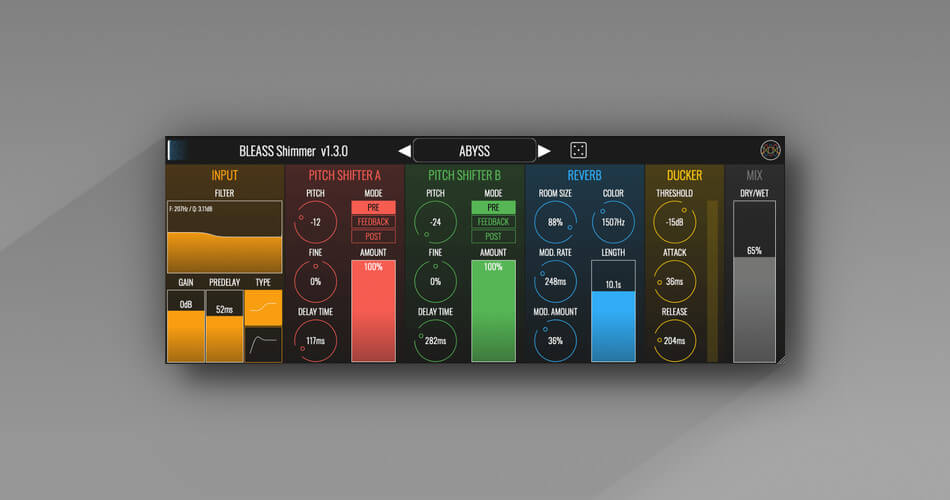Click the Pitch Shifter A pitch knob
This screenshot has height=500, width=950.
pos(314,222)
